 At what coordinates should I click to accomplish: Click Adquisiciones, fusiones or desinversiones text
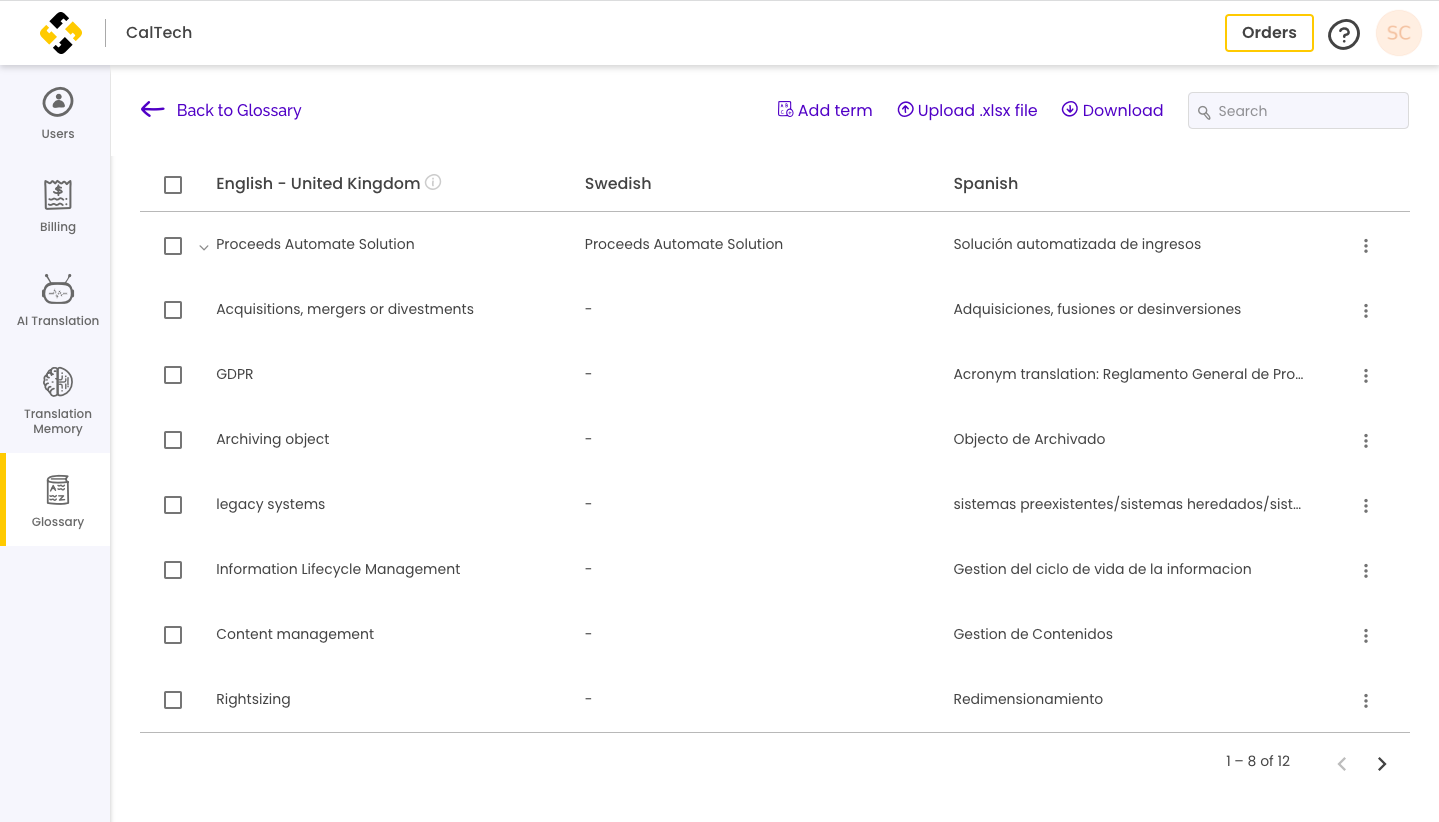pyautogui.click(x=1097, y=309)
